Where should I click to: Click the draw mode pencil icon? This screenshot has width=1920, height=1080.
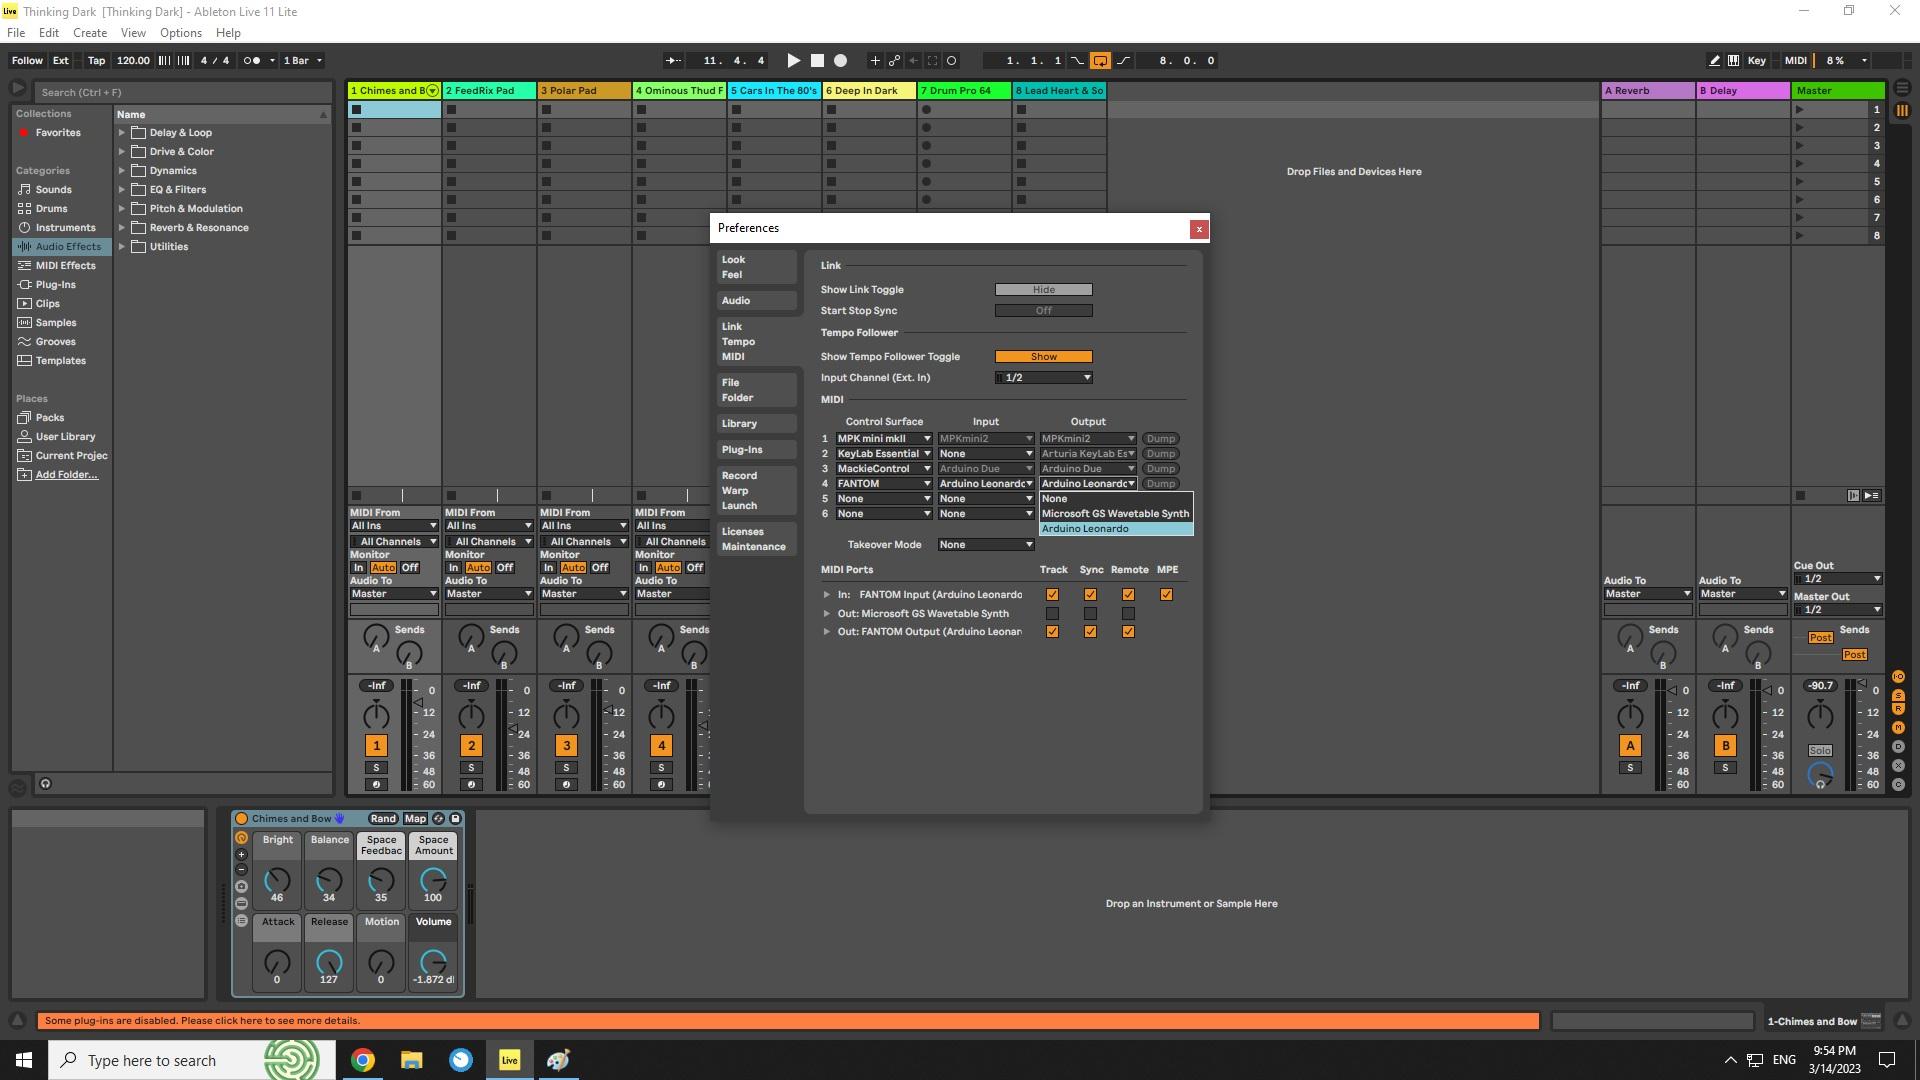point(1714,59)
